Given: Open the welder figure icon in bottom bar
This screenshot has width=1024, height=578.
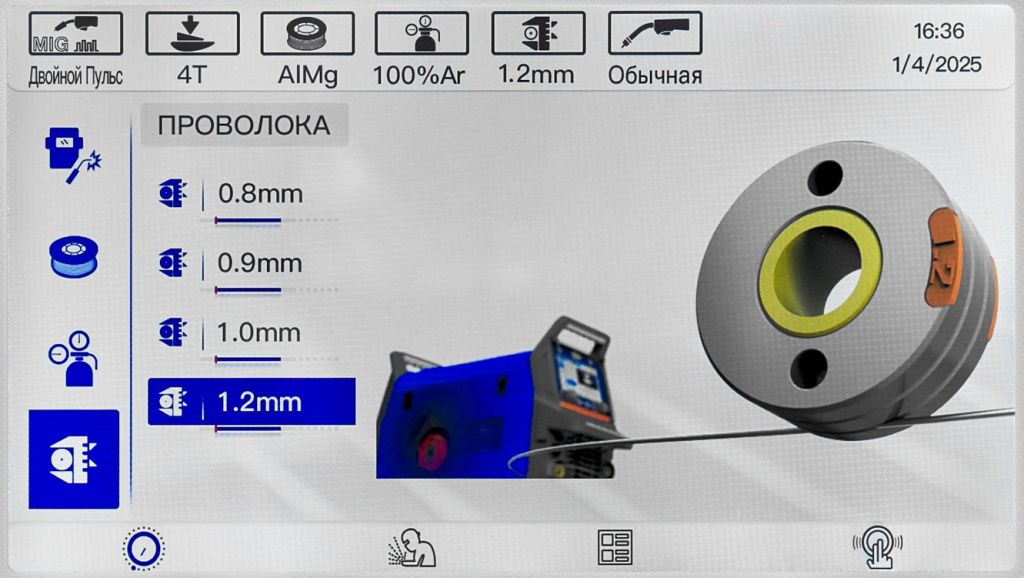Looking at the screenshot, I should [x=412, y=548].
